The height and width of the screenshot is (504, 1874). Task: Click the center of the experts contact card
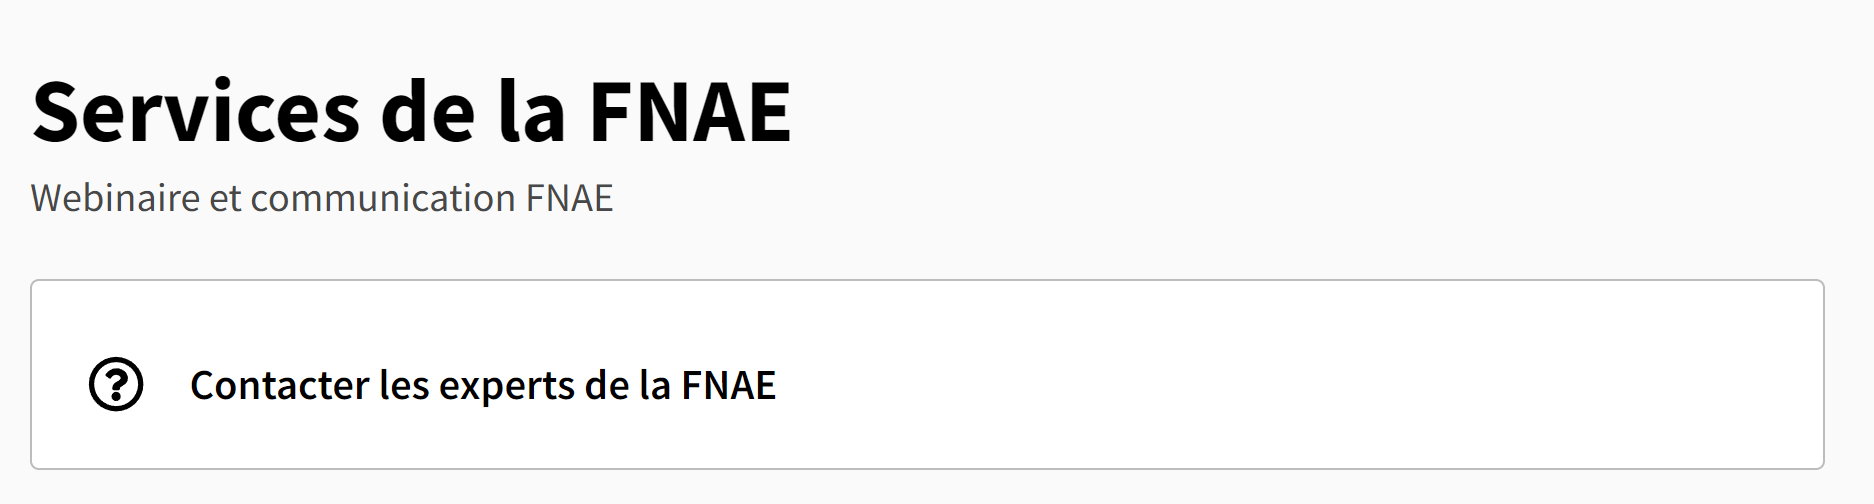tap(927, 375)
